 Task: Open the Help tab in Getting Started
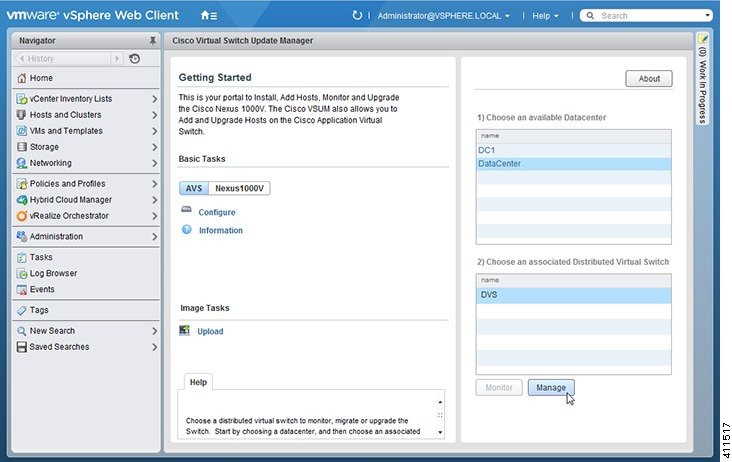tap(198, 382)
